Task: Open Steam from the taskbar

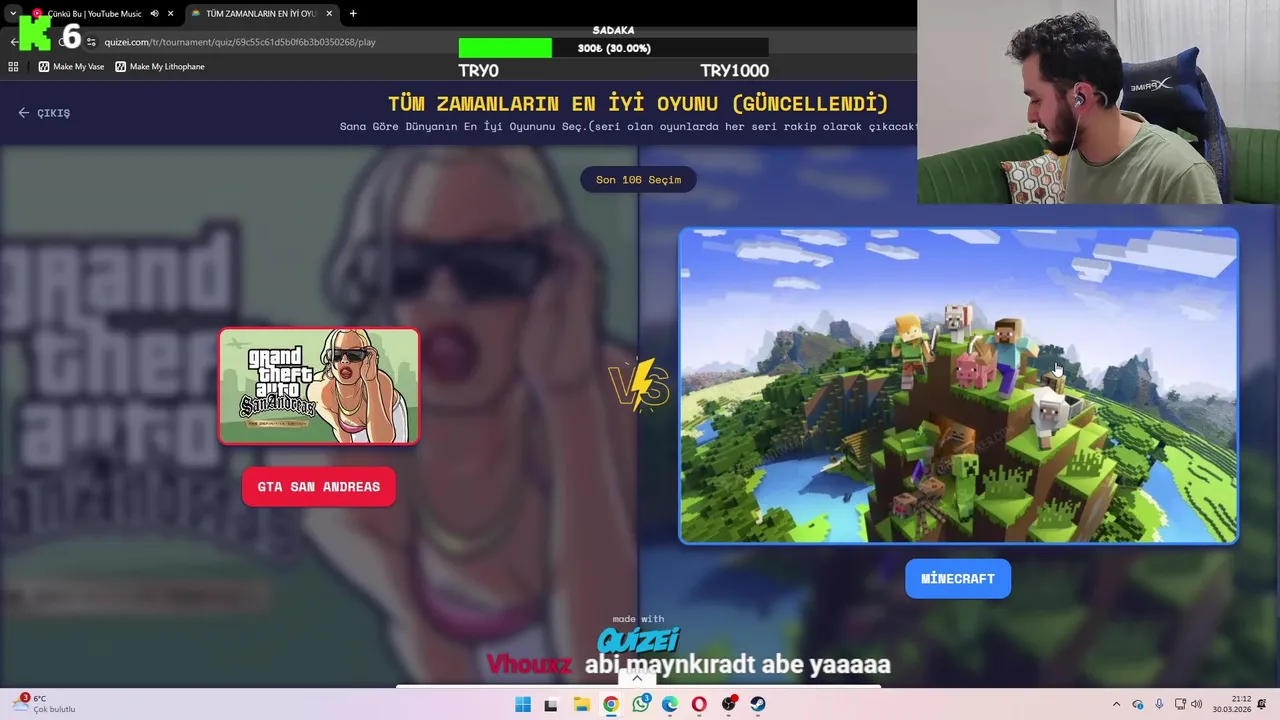Action: [x=758, y=705]
